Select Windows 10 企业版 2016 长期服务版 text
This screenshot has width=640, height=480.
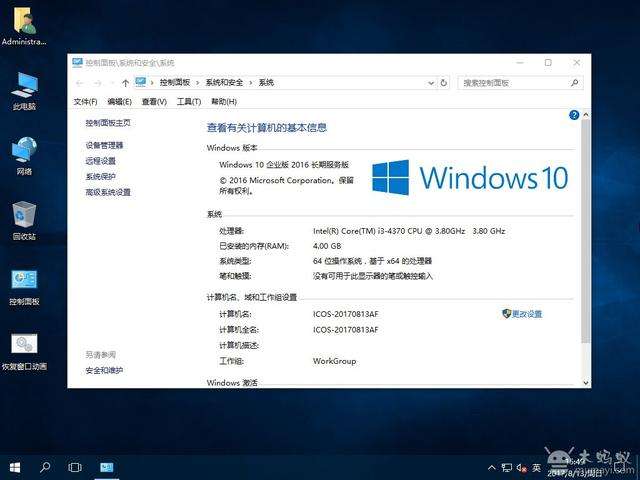tap(284, 165)
